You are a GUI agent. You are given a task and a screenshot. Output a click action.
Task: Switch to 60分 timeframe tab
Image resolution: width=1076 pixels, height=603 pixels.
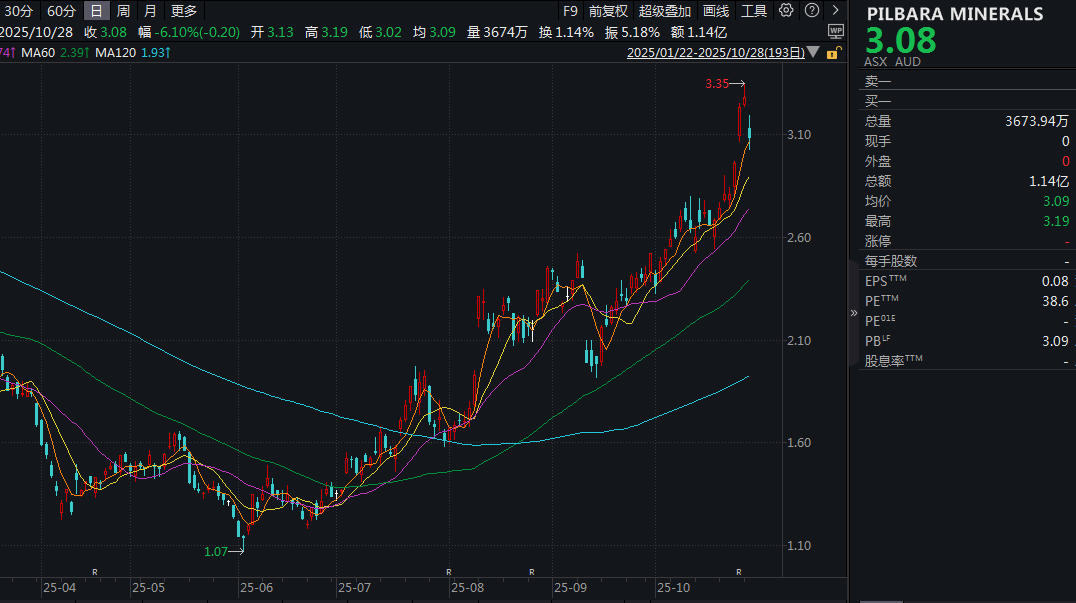click(x=60, y=11)
